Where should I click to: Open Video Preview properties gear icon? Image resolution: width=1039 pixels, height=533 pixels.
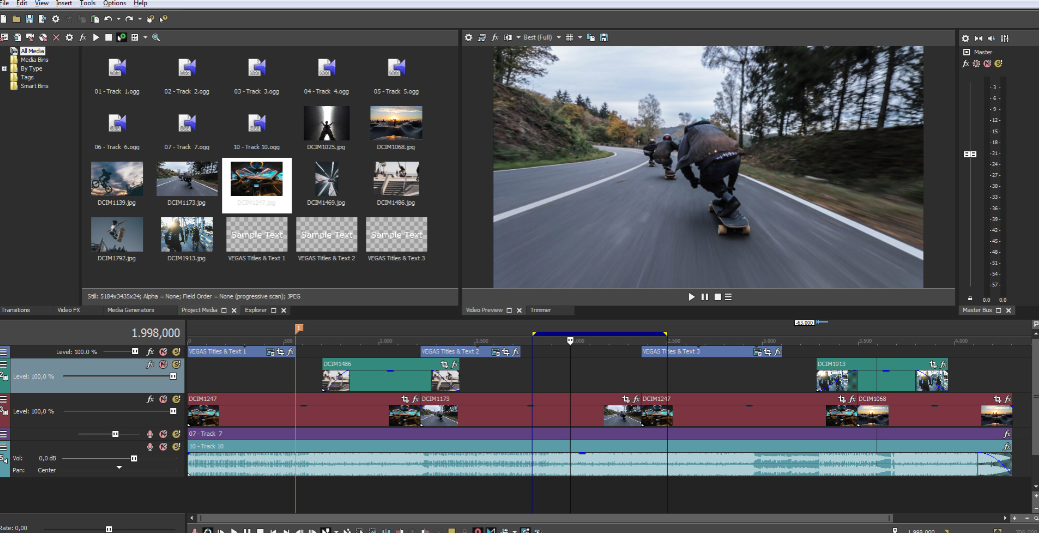click(468, 37)
